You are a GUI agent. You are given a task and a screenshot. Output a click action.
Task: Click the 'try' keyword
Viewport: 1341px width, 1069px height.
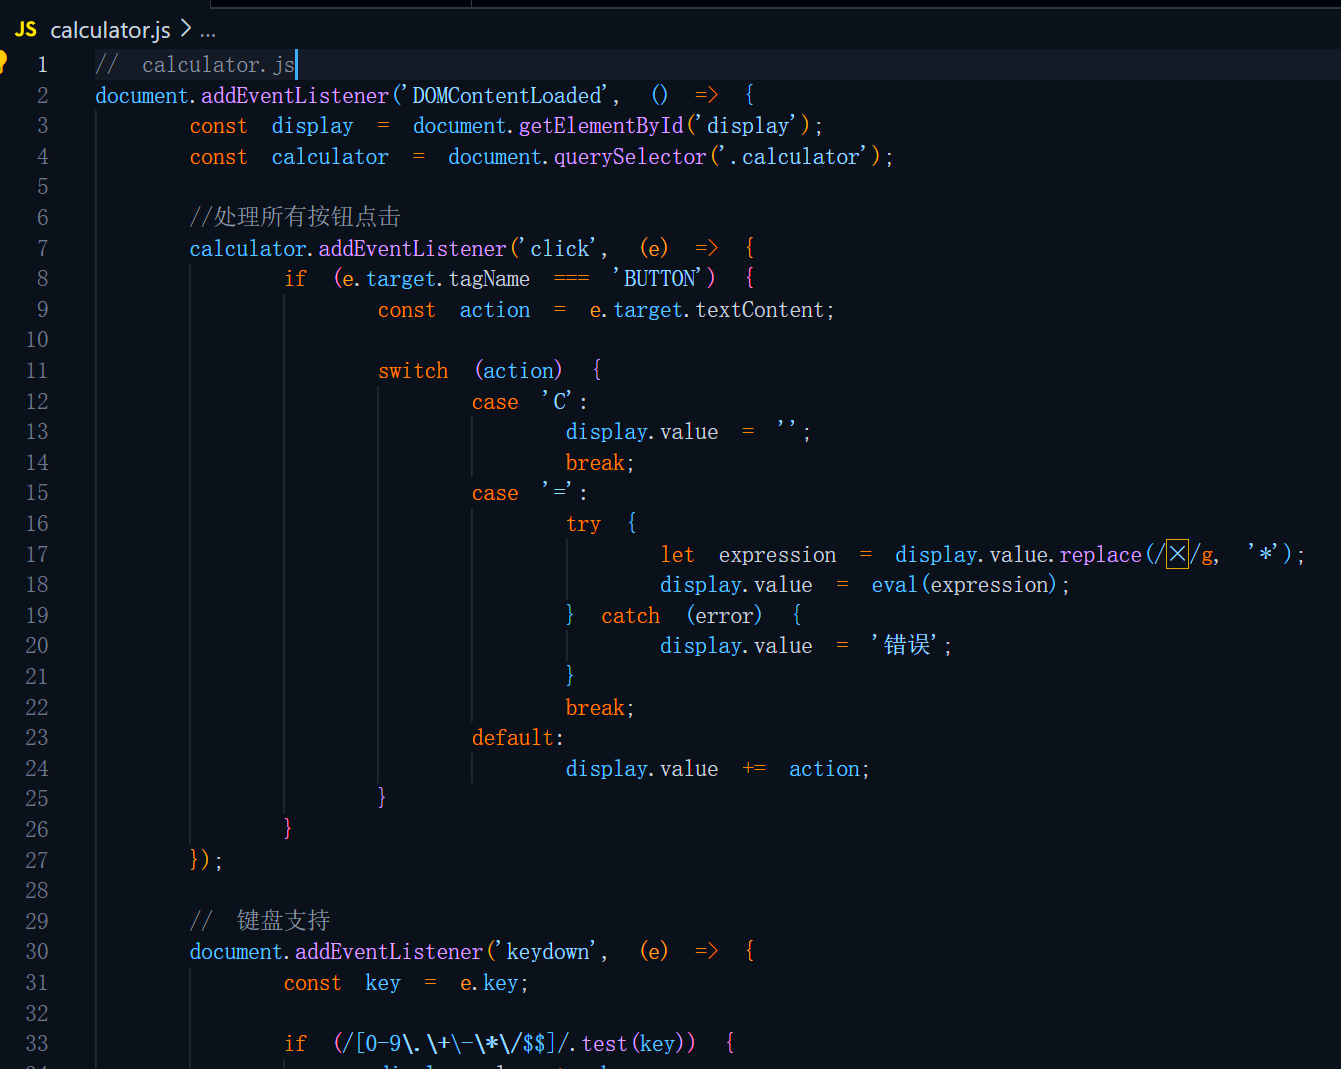[x=584, y=524]
